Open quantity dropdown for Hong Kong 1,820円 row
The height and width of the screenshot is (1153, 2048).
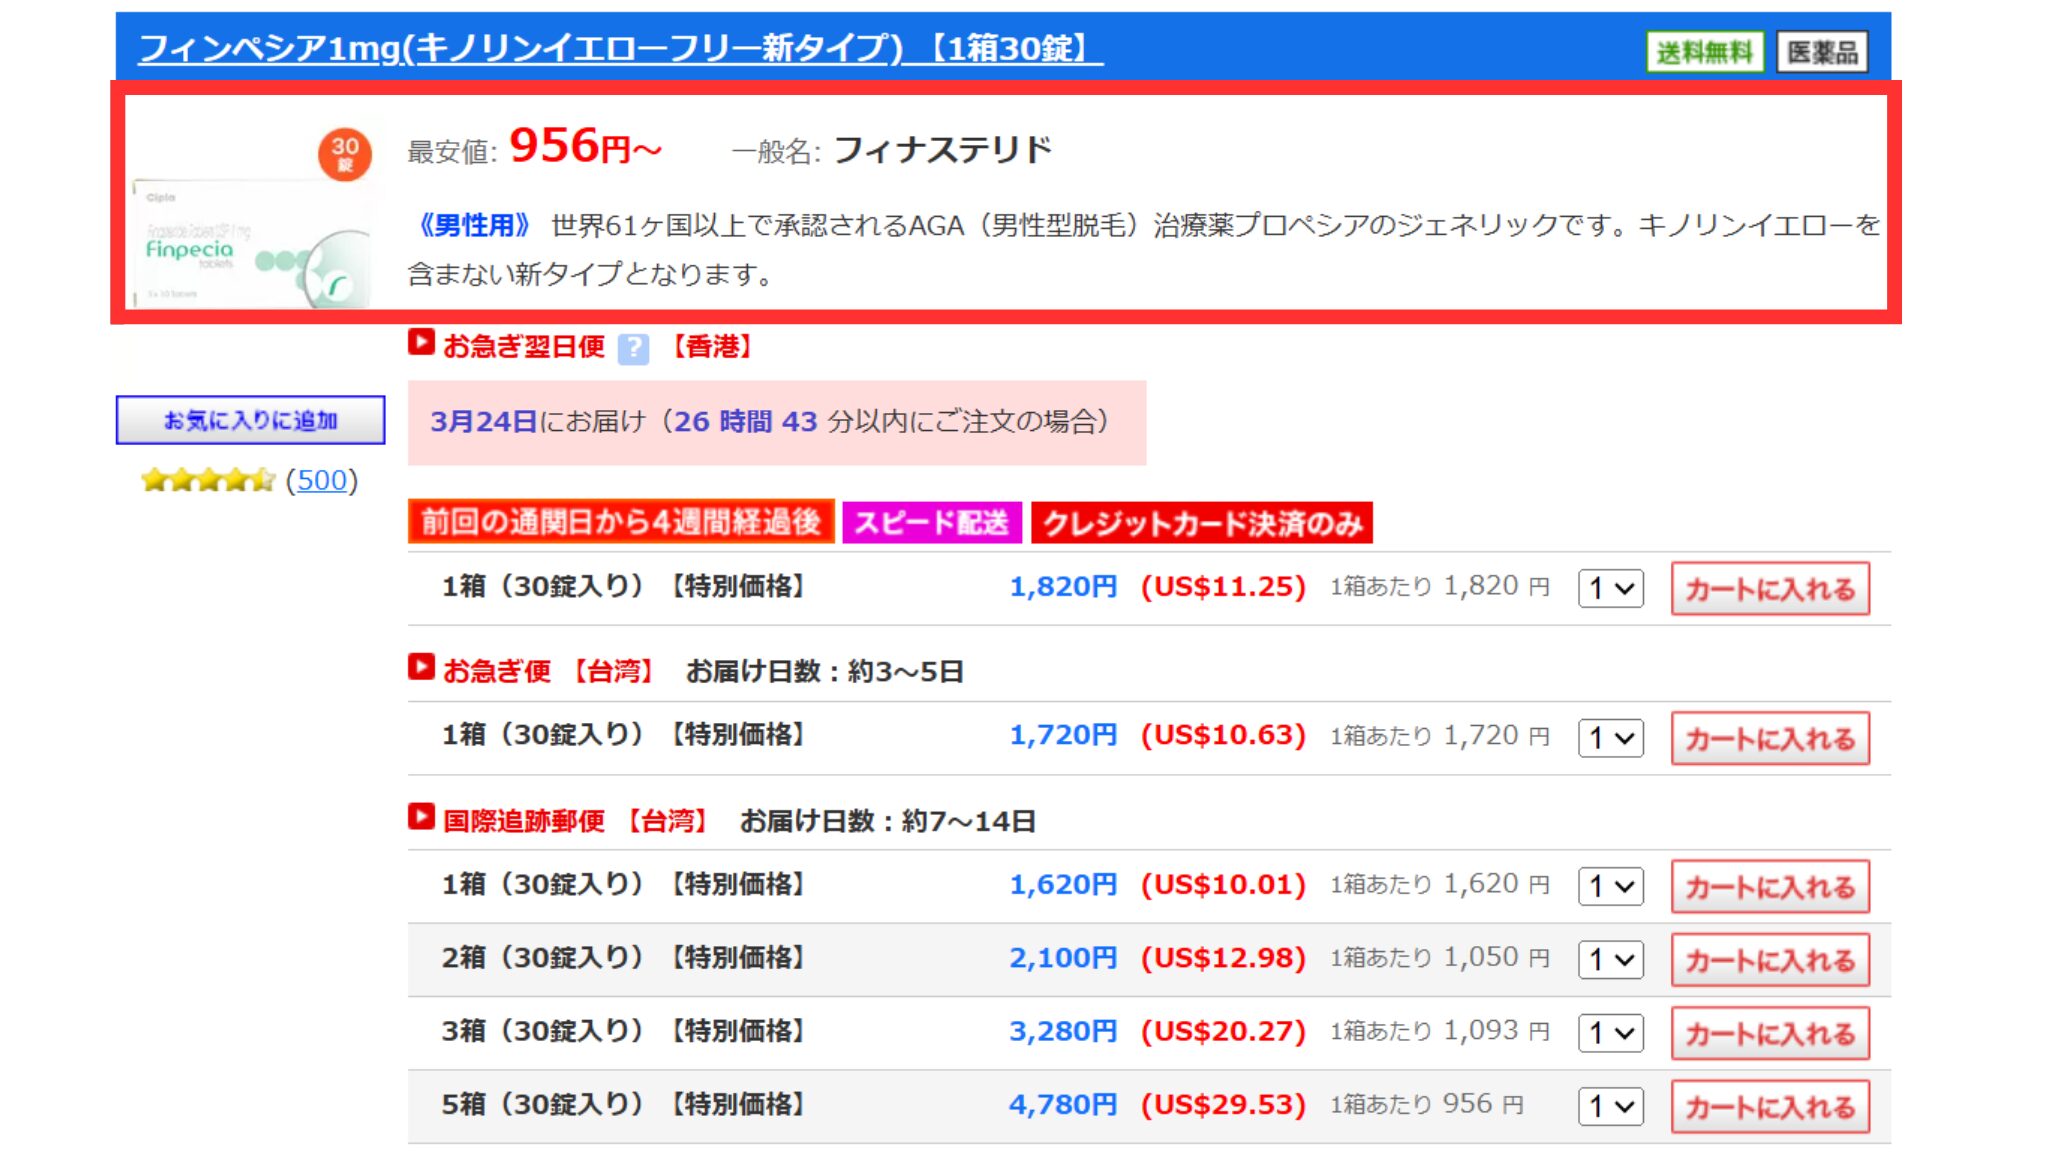(1610, 588)
